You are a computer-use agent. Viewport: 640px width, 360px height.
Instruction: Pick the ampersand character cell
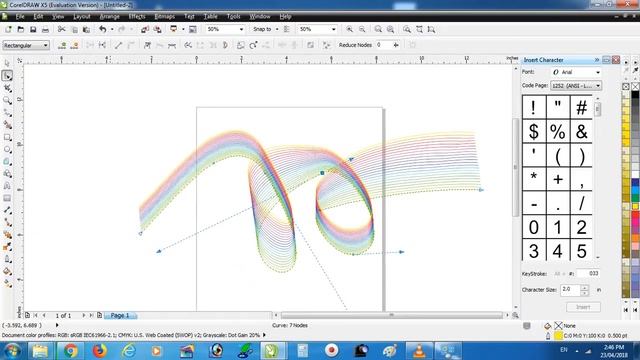[581, 131]
